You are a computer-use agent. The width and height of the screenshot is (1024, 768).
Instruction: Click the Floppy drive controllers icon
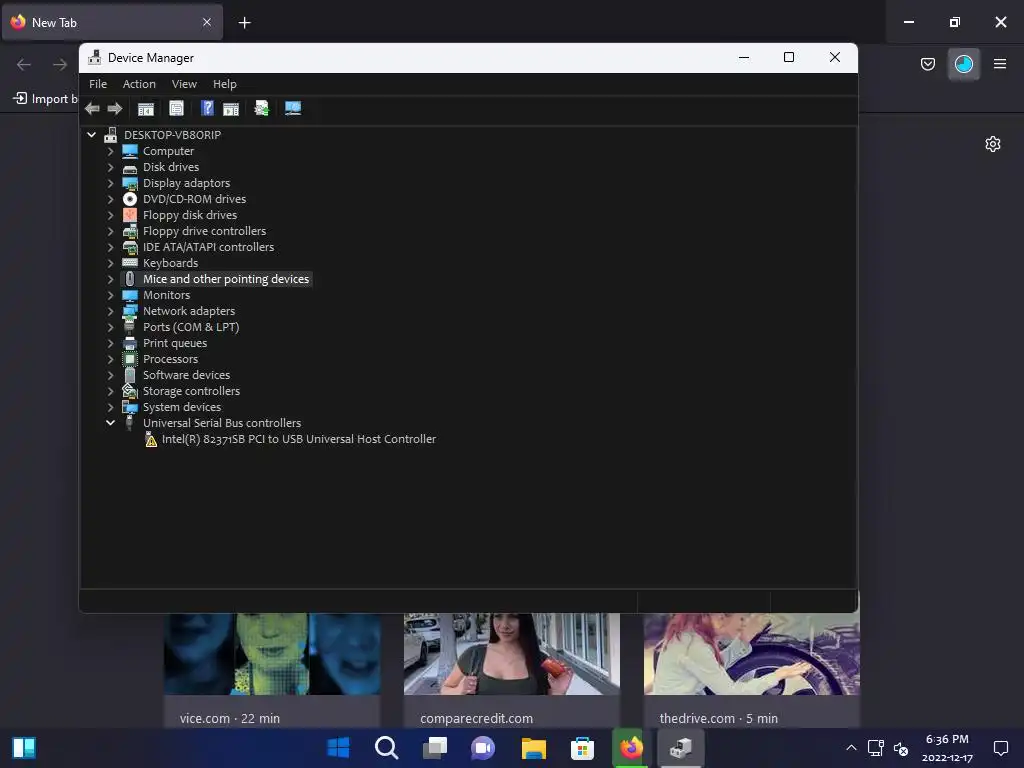[x=130, y=231]
